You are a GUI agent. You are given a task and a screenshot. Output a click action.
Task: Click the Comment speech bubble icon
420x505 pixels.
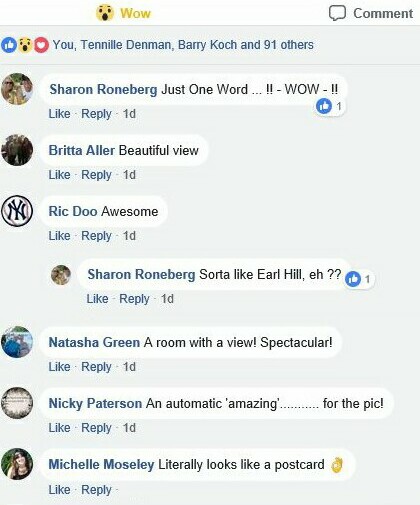click(337, 13)
